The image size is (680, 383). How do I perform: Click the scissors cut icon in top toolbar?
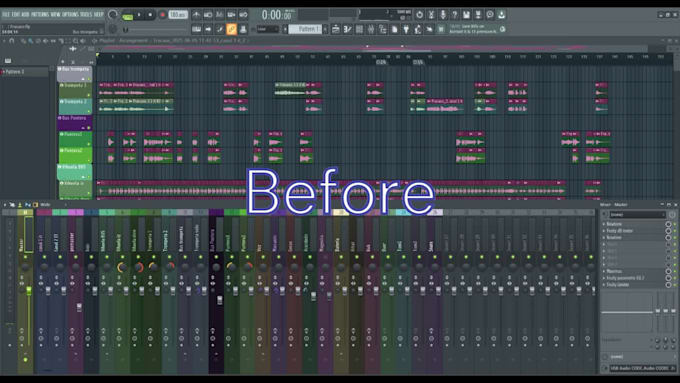point(431,15)
